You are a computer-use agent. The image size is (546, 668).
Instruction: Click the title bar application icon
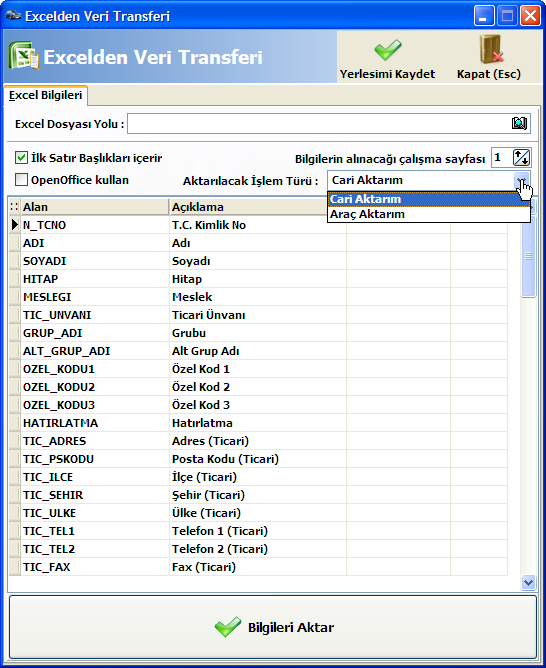(13, 16)
